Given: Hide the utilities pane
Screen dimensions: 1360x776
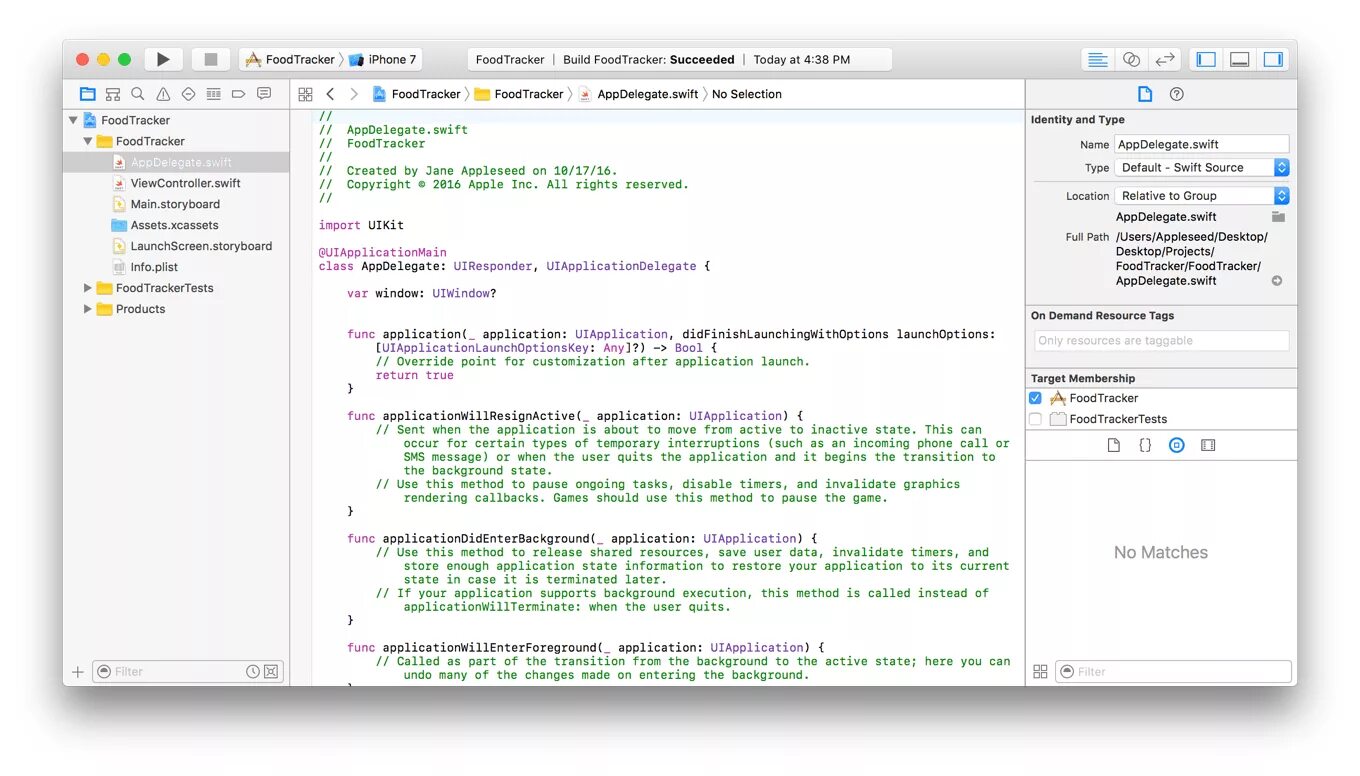Looking at the screenshot, I should [1272, 60].
